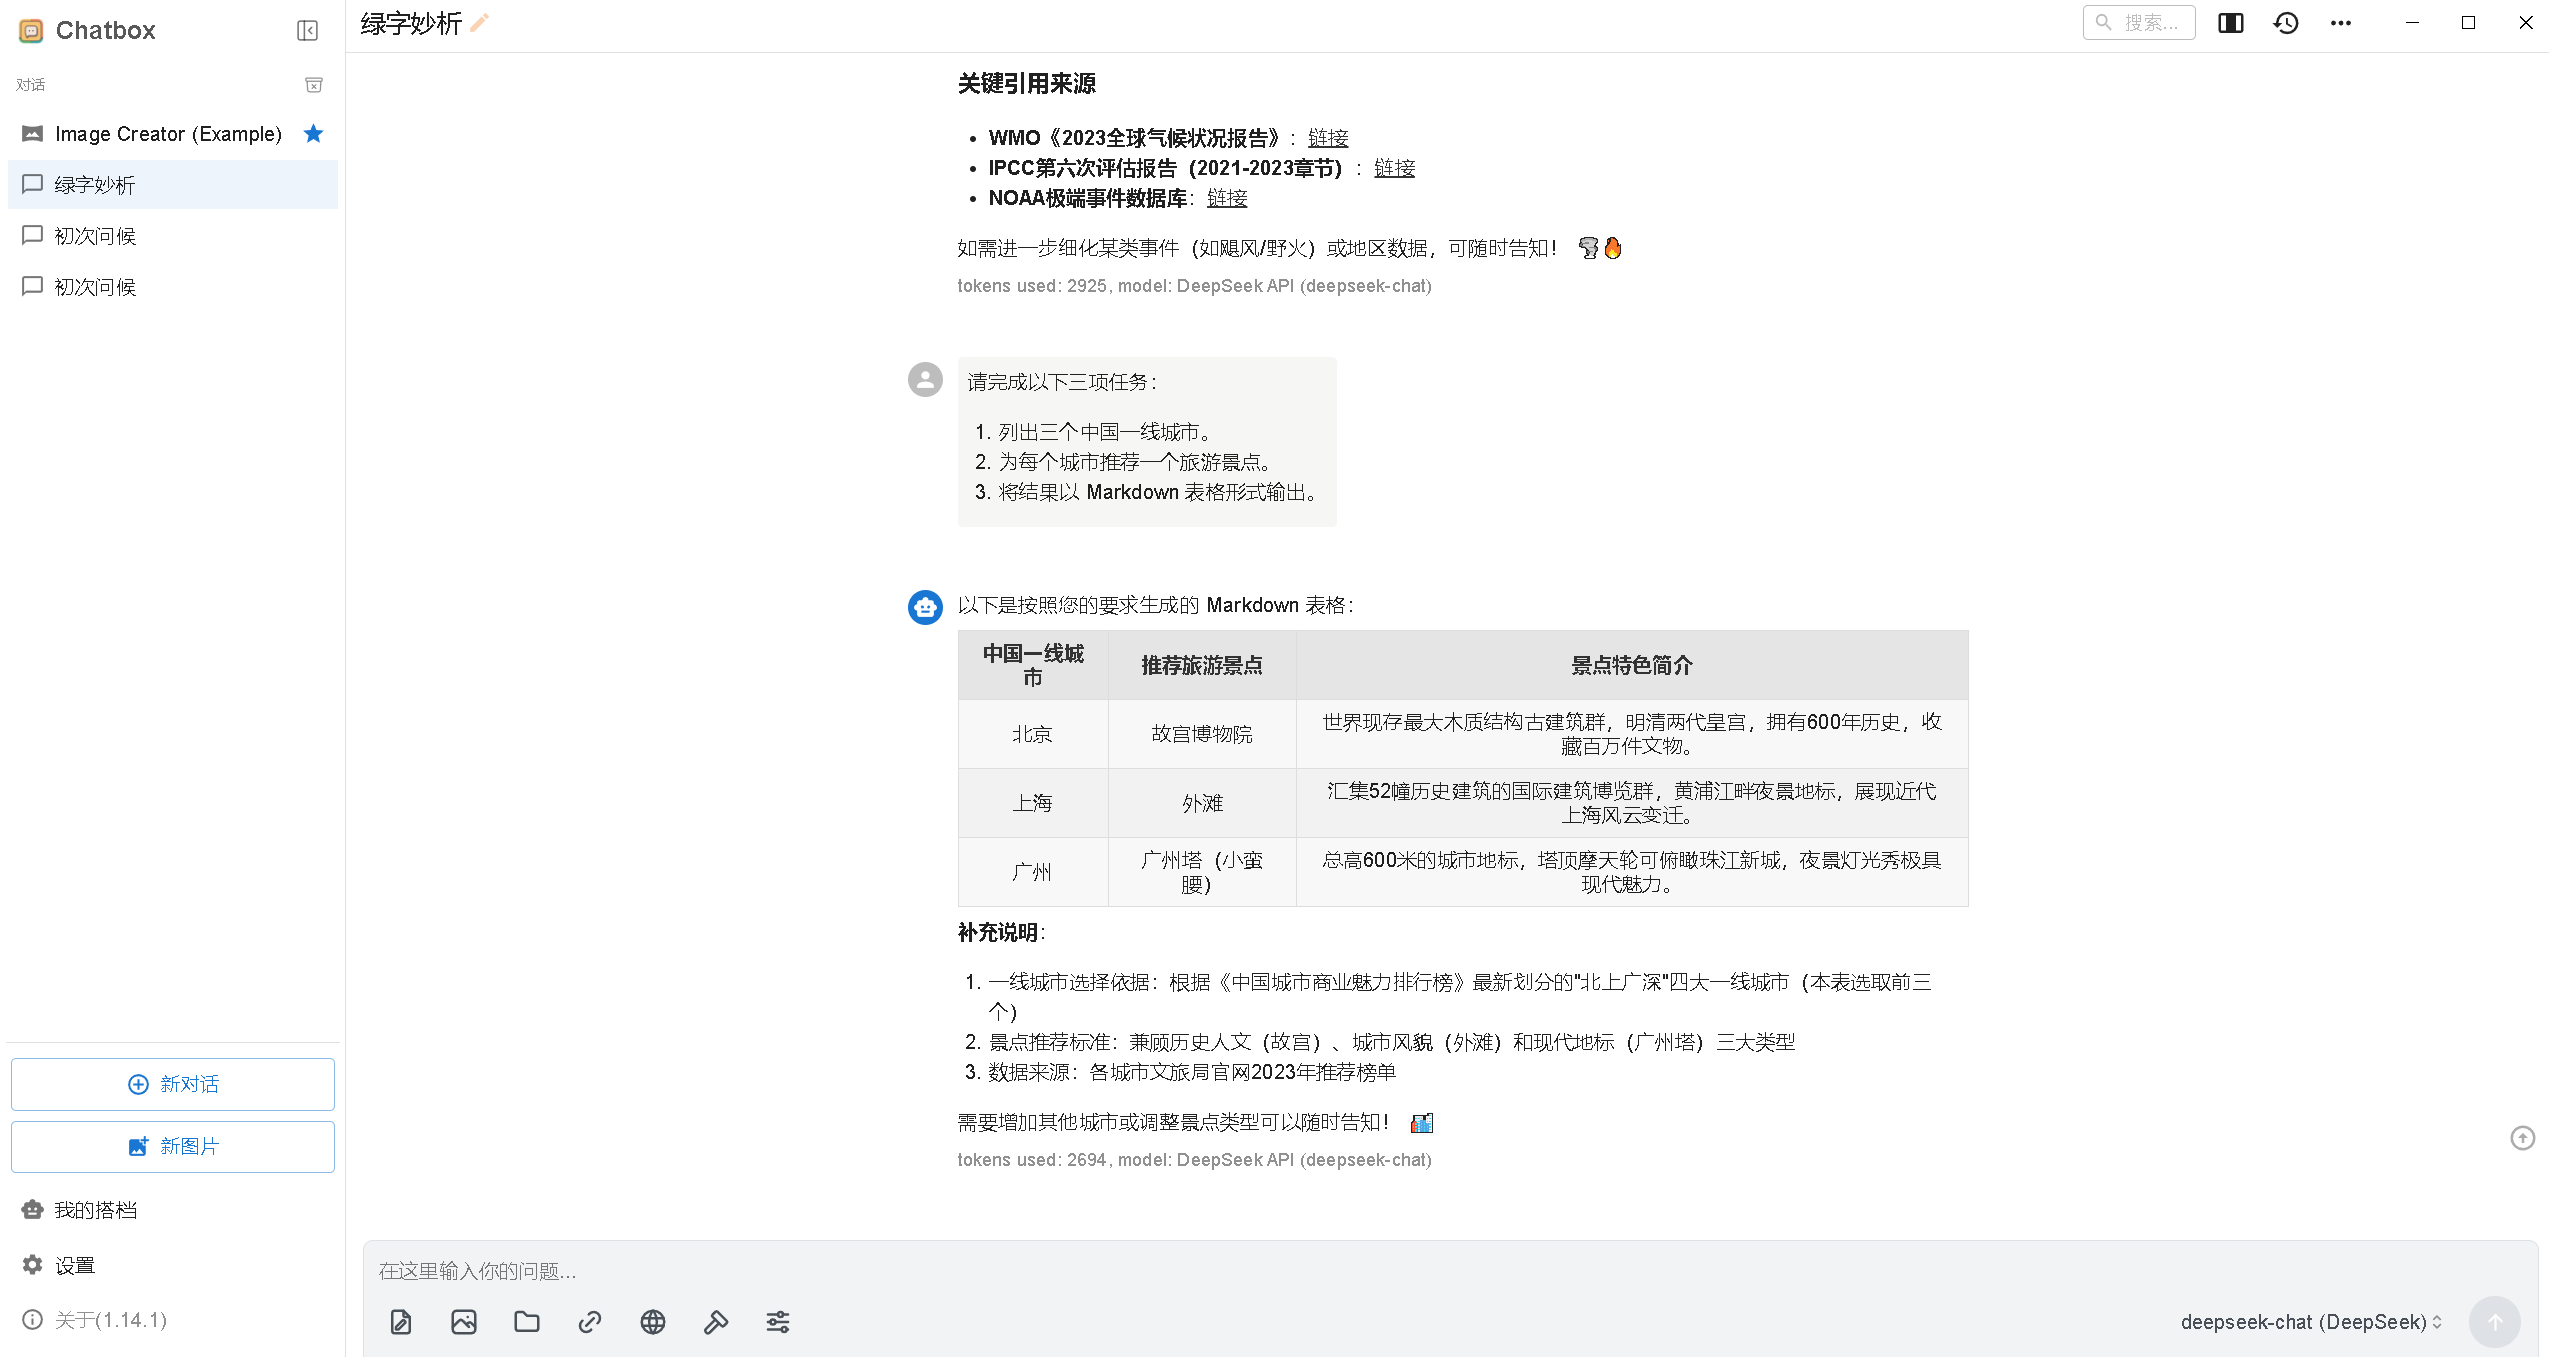Select the 绿字妙析 conversation in sidebar
The width and height of the screenshot is (2549, 1357).
pos(172,185)
